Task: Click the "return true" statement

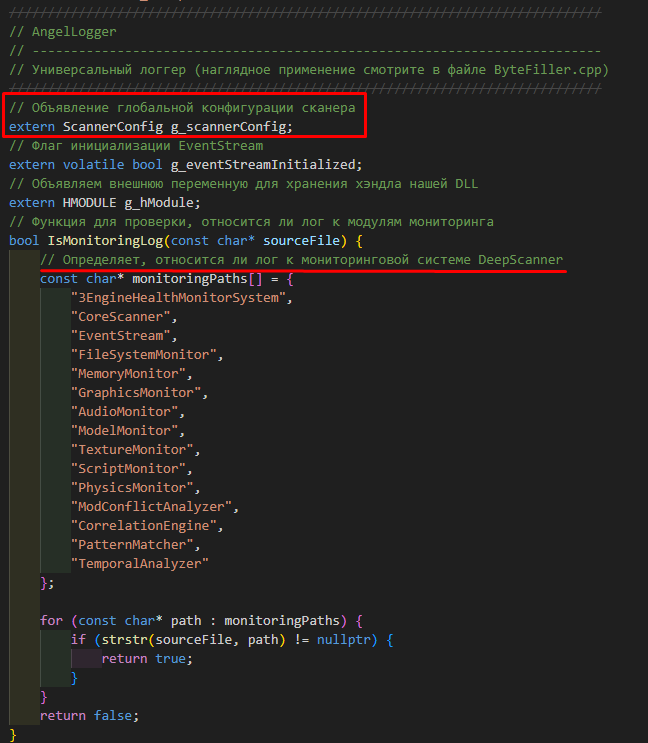Action: point(146,658)
